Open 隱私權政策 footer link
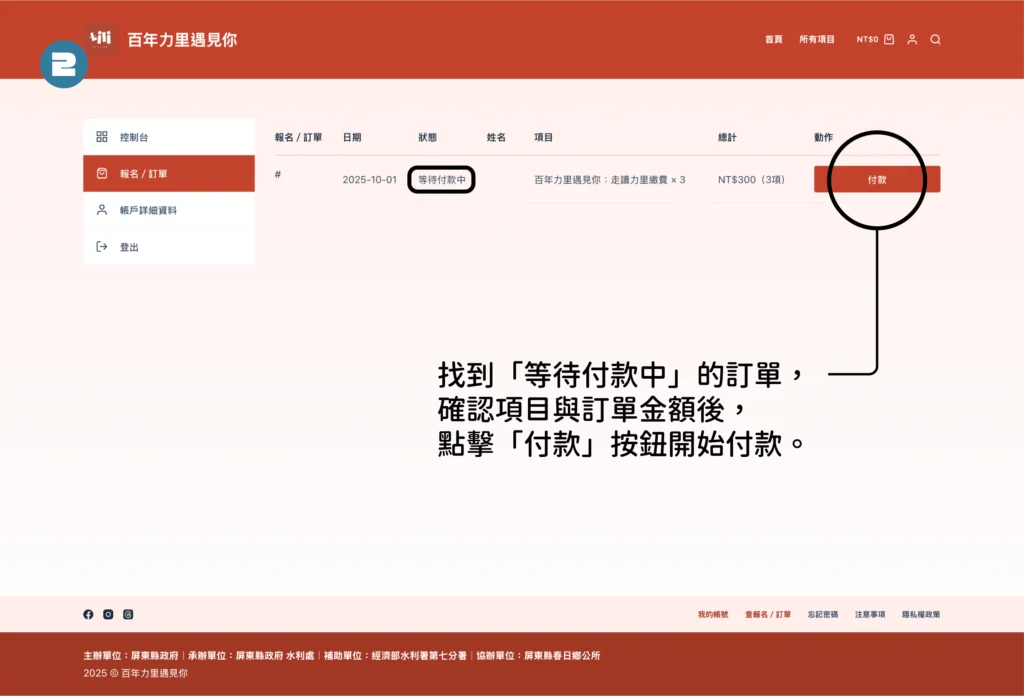Screen dimensions: 1024x696 click(x=921, y=614)
